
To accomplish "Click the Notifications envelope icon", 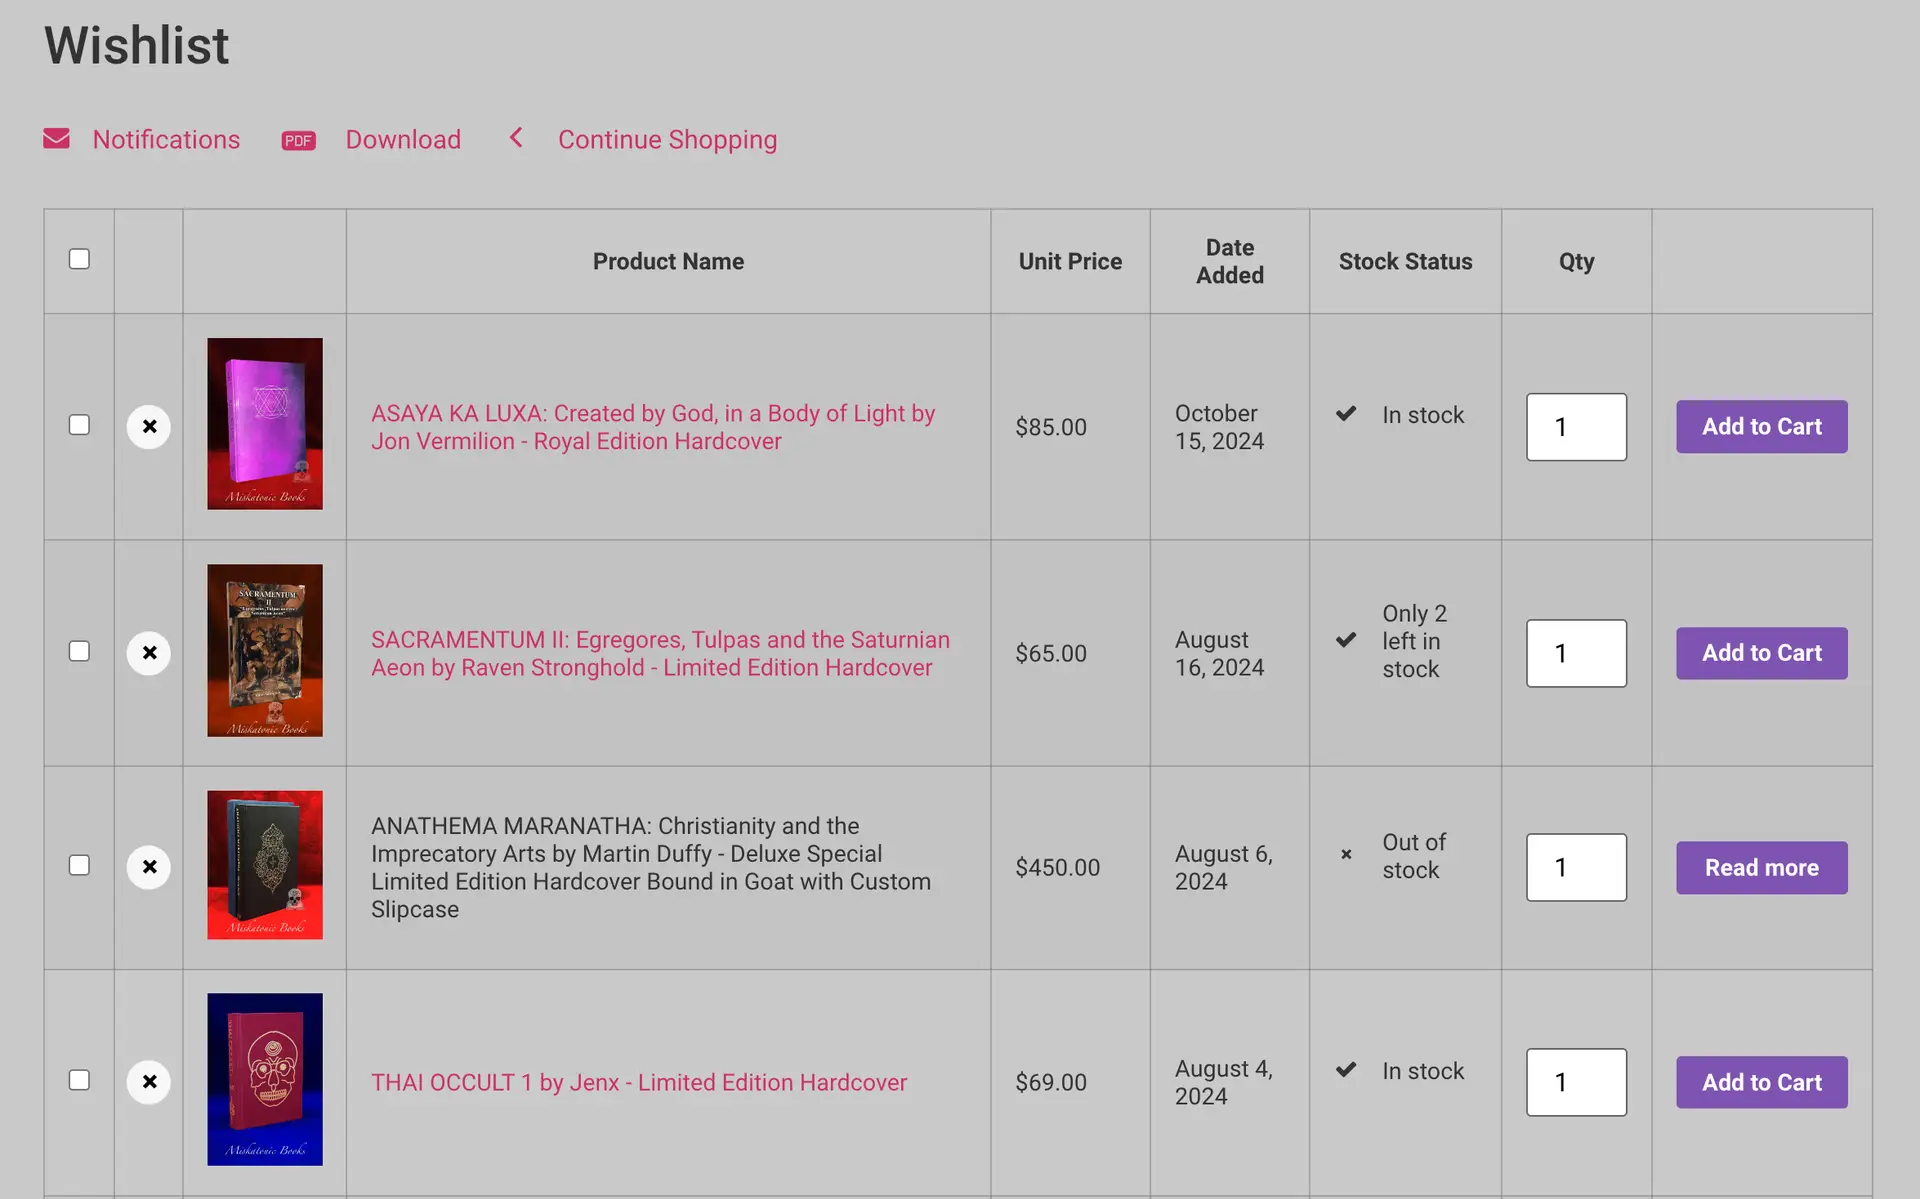I will (x=56, y=139).
